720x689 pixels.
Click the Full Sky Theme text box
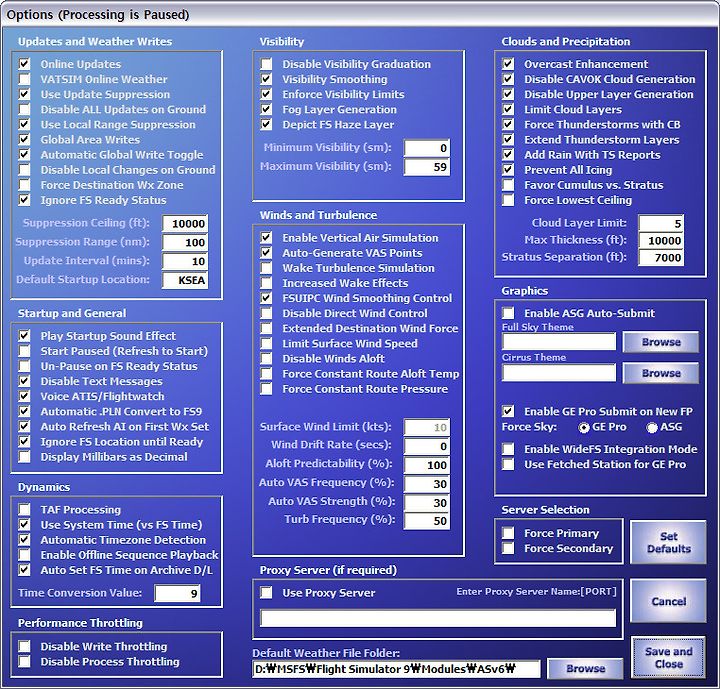click(x=559, y=342)
